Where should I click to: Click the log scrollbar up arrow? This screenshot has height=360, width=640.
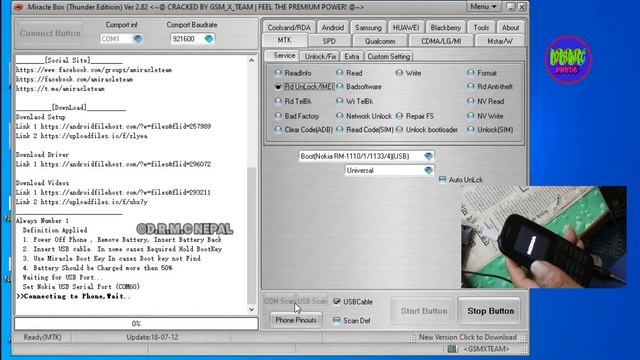(251, 60)
